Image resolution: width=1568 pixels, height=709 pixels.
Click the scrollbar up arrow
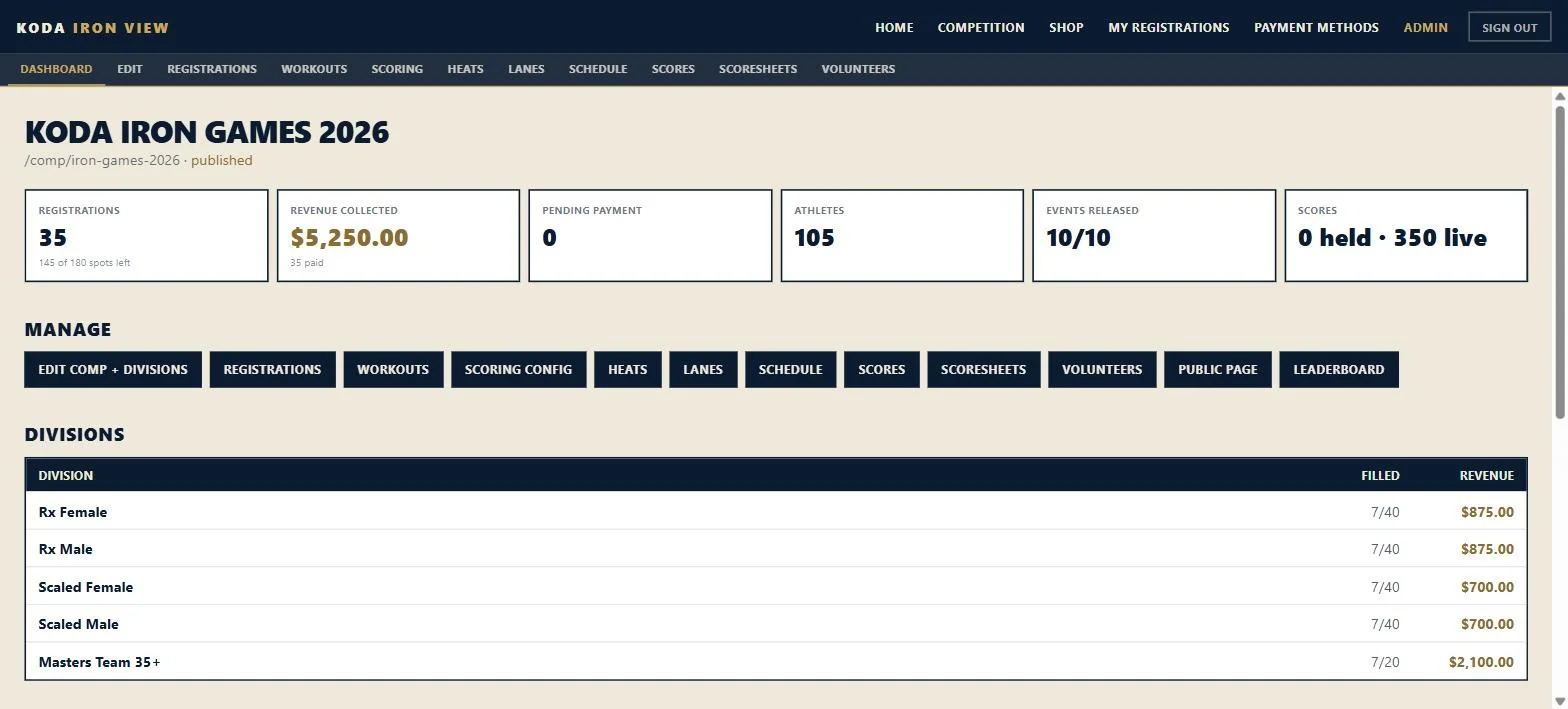1560,95
